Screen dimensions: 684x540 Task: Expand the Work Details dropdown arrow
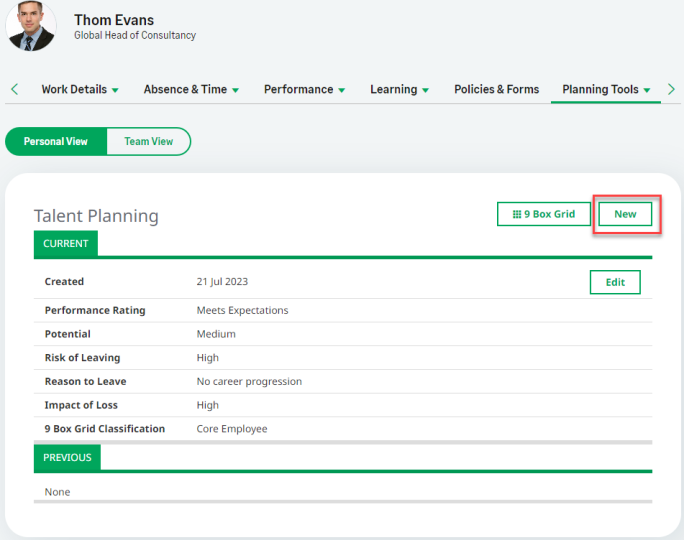point(115,90)
